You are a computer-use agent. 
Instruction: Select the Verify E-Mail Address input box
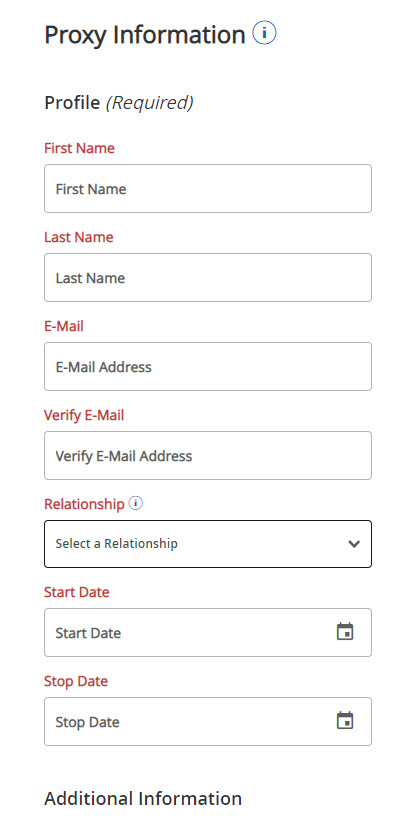pos(208,455)
